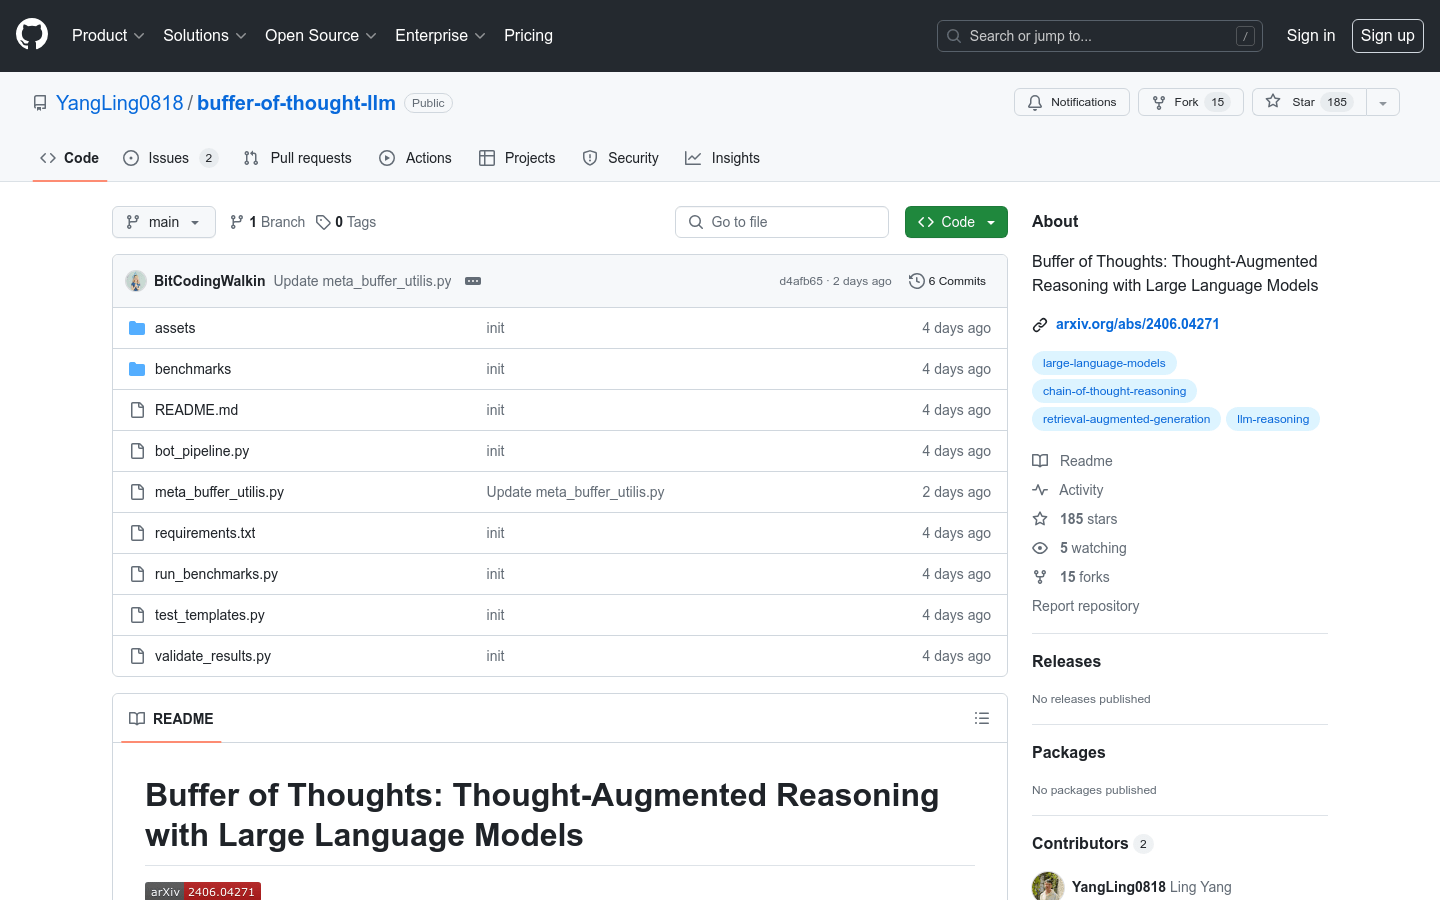Select the README tab
The width and height of the screenshot is (1440, 900).
(x=171, y=719)
